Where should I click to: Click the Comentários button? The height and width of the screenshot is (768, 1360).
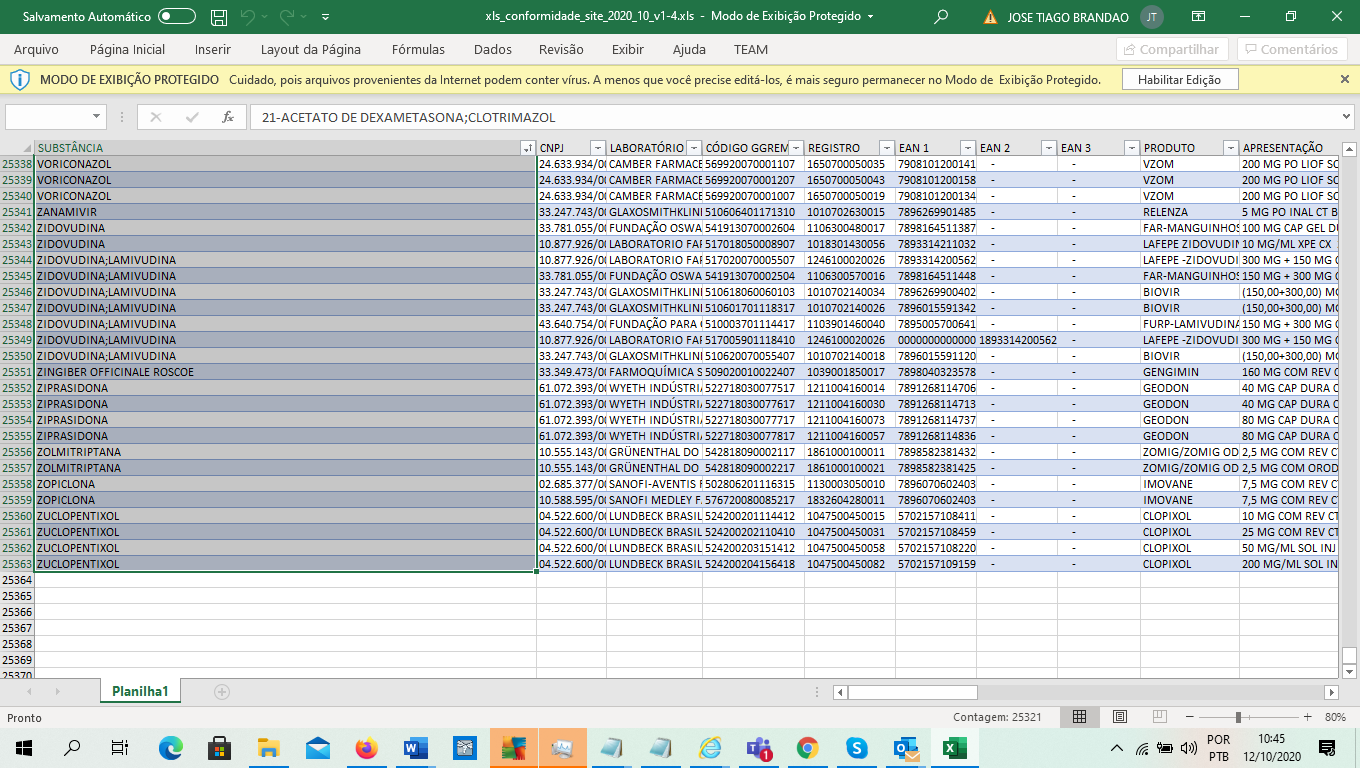click(x=1291, y=49)
